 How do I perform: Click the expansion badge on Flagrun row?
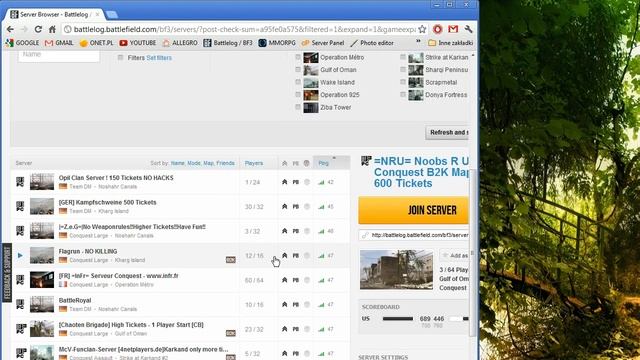pyautogui.click(x=231, y=260)
